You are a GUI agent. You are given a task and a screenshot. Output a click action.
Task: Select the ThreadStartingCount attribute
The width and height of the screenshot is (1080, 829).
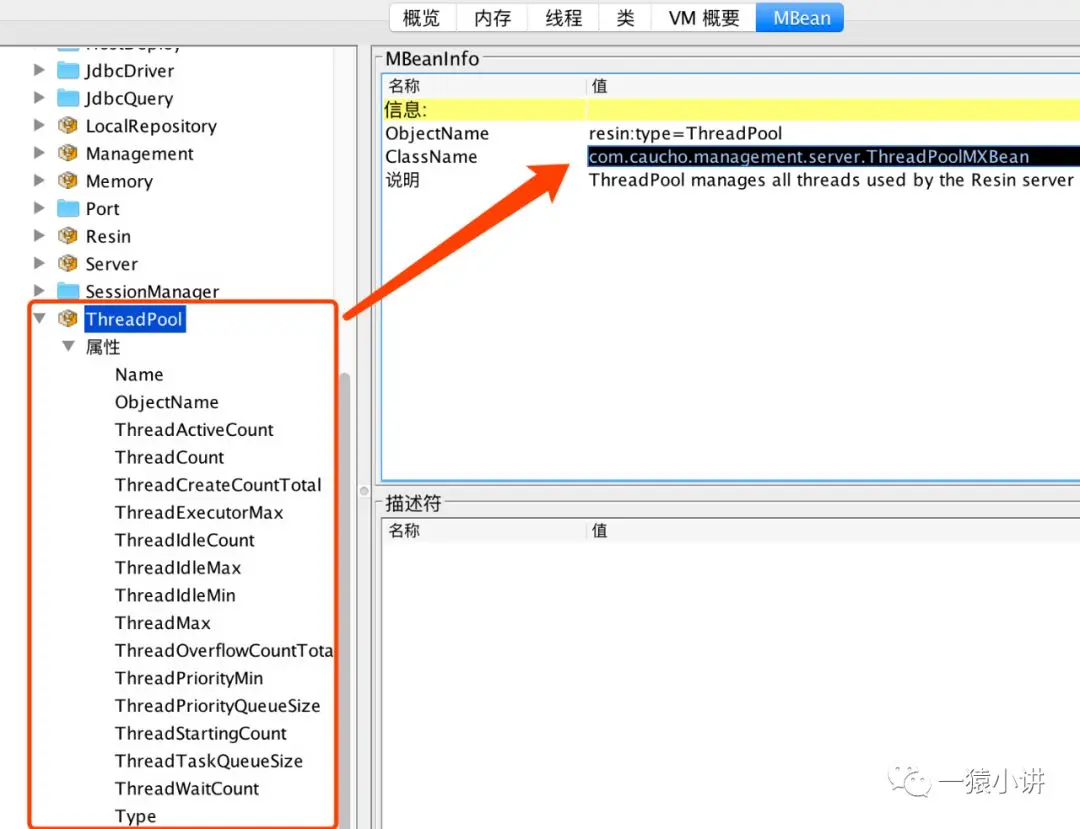pyautogui.click(x=200, y=733)
